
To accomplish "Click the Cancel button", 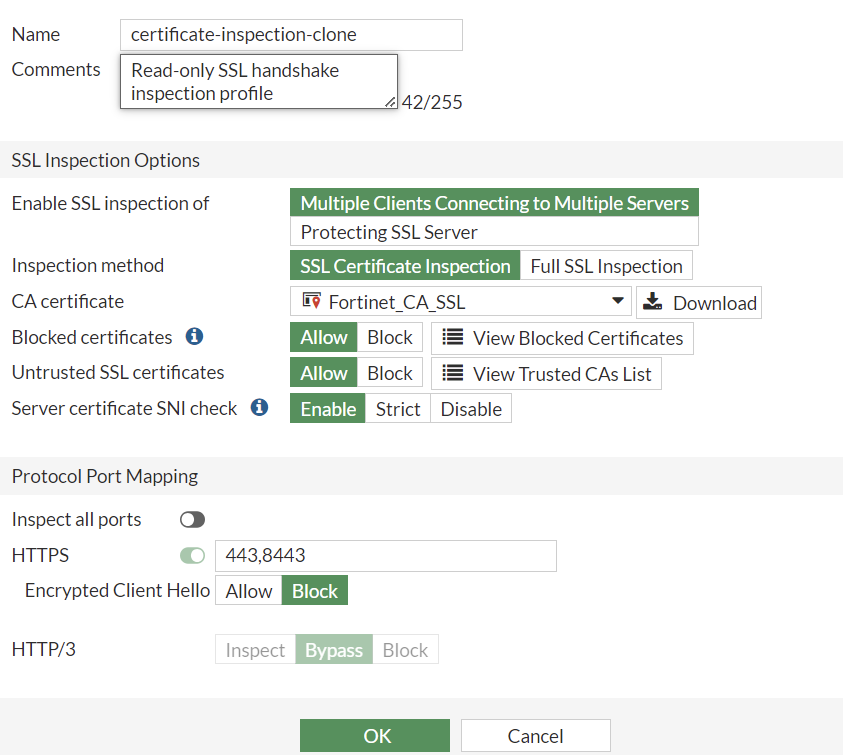I will click(x=535, y=736).
